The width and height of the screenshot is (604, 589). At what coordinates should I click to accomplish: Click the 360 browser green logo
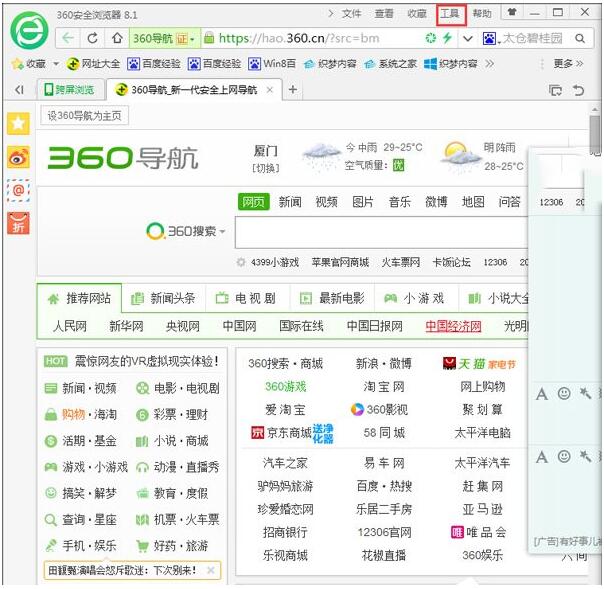29,30
